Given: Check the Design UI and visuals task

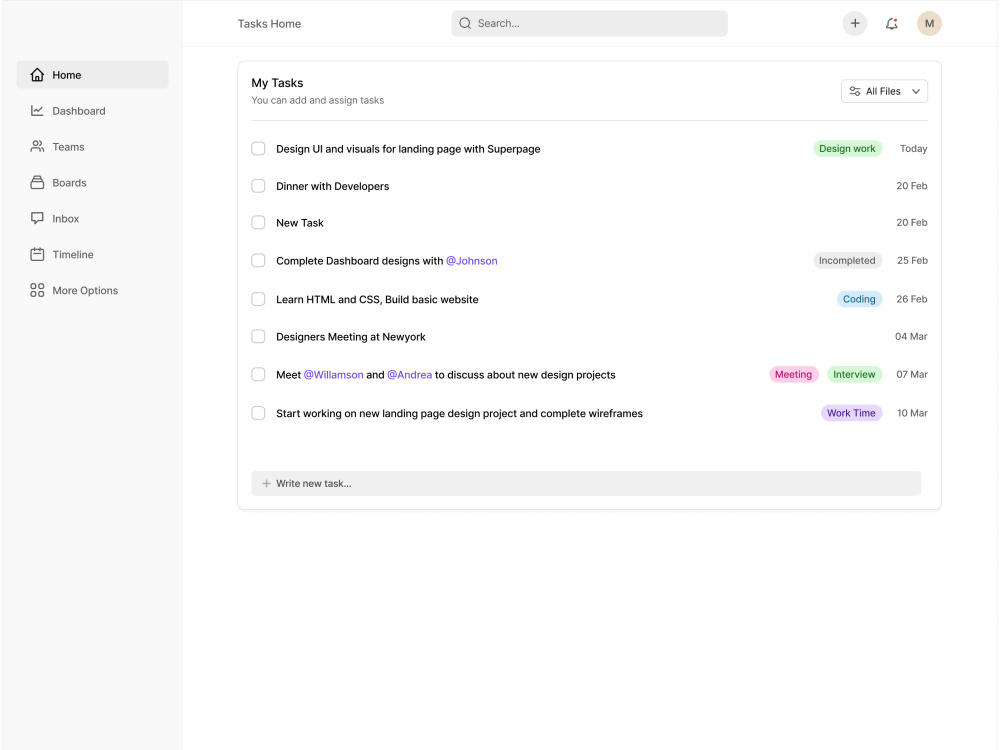Looking at the screenshot, I should (258, 149).
